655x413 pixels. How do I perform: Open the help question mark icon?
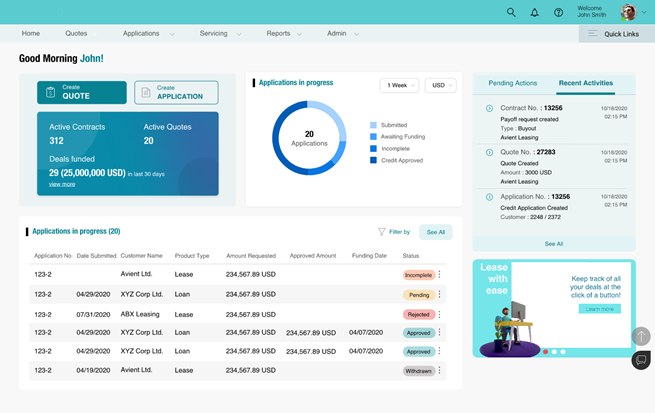559,12
